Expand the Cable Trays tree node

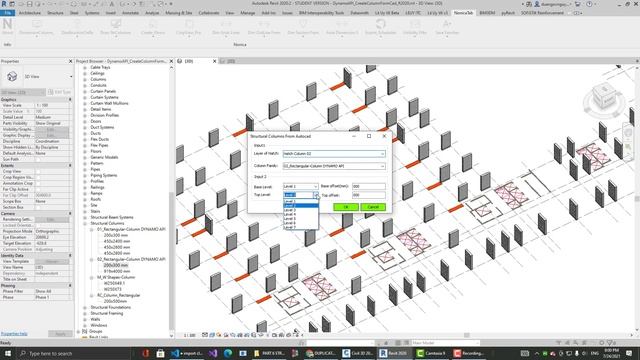[x=85, y=67]
